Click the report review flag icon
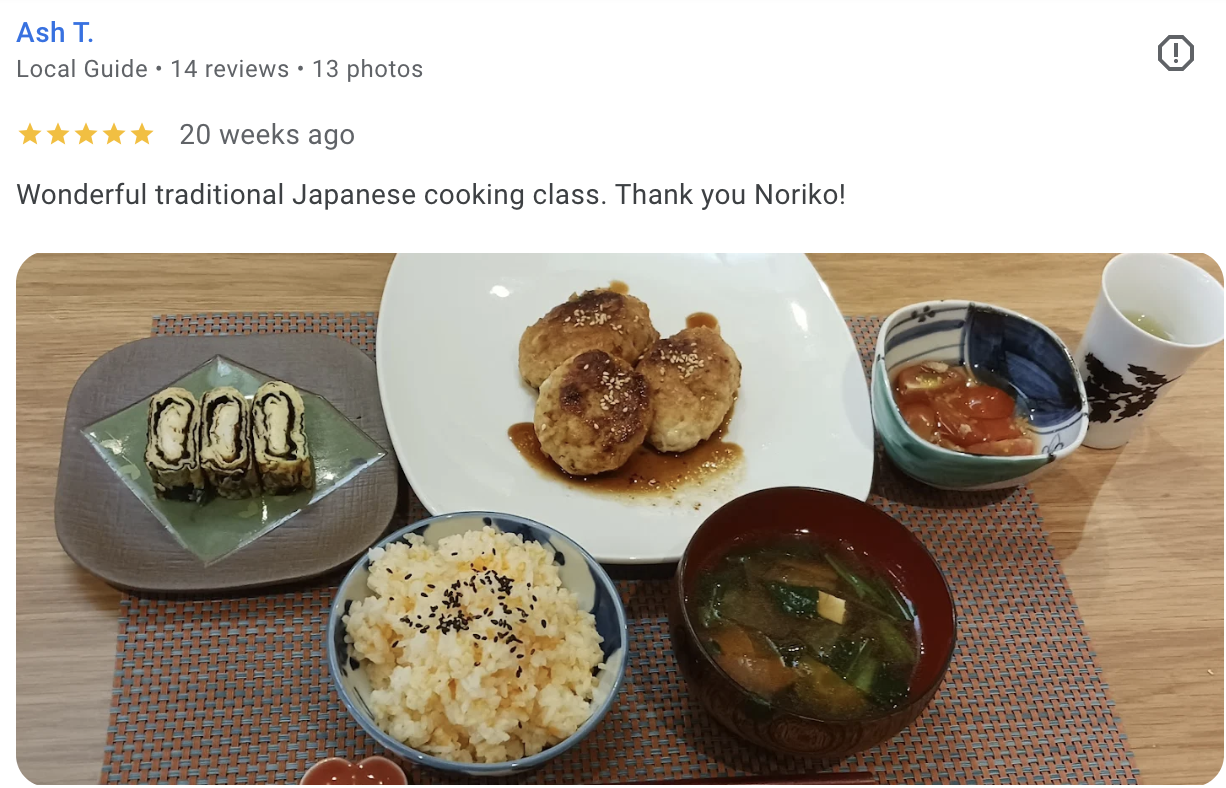This screenshot has height=788, width=1226. 1175,53
